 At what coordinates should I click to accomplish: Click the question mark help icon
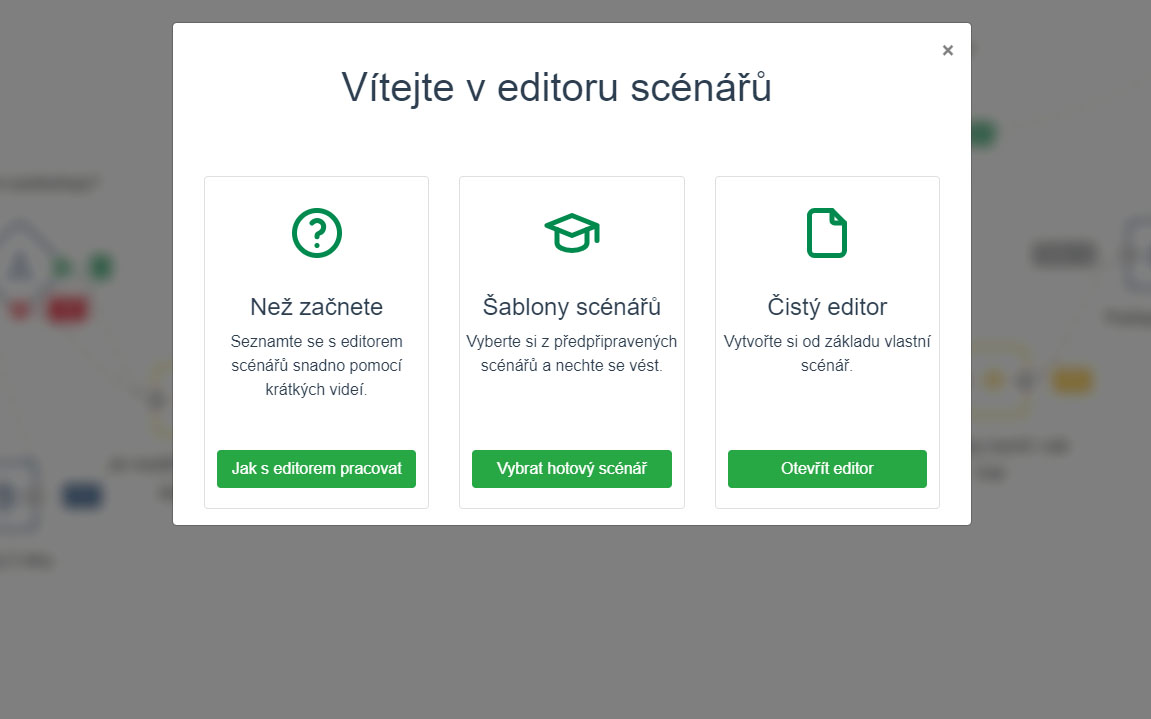pyautogui.click(x=316, y=233)
